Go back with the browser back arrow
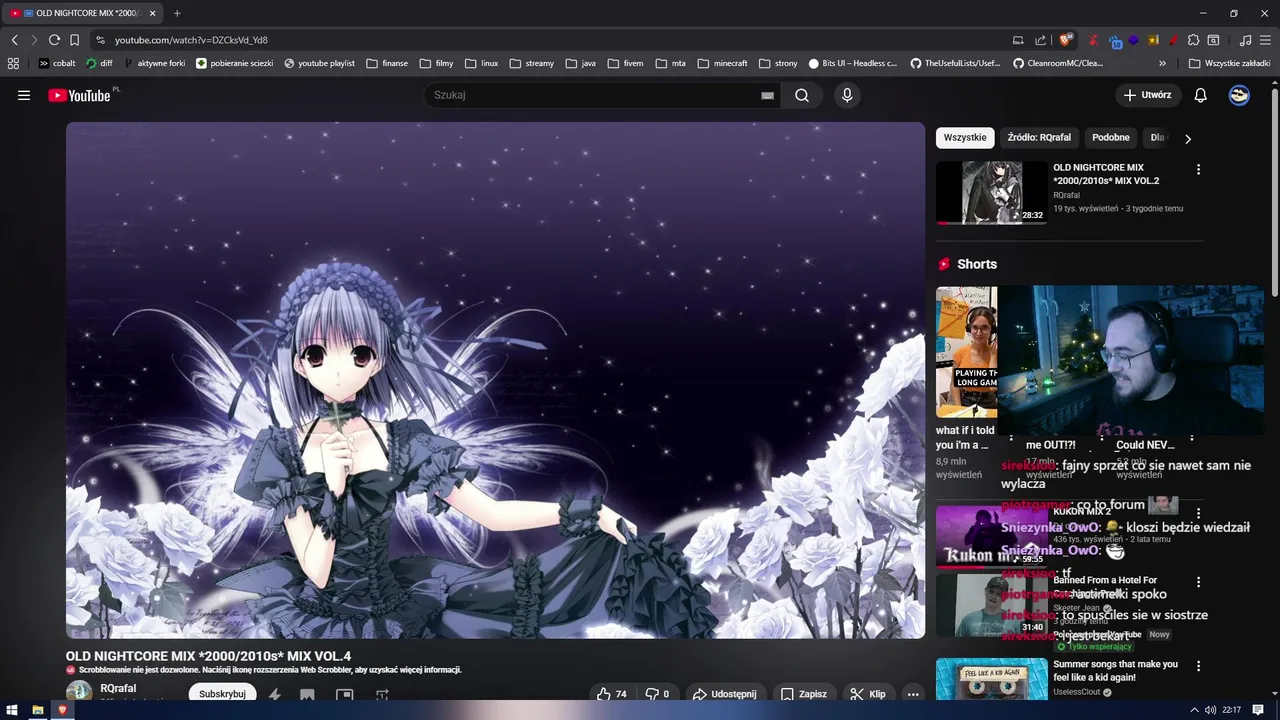Viewport: 1280px width, 720px height. tap(14, 40)
